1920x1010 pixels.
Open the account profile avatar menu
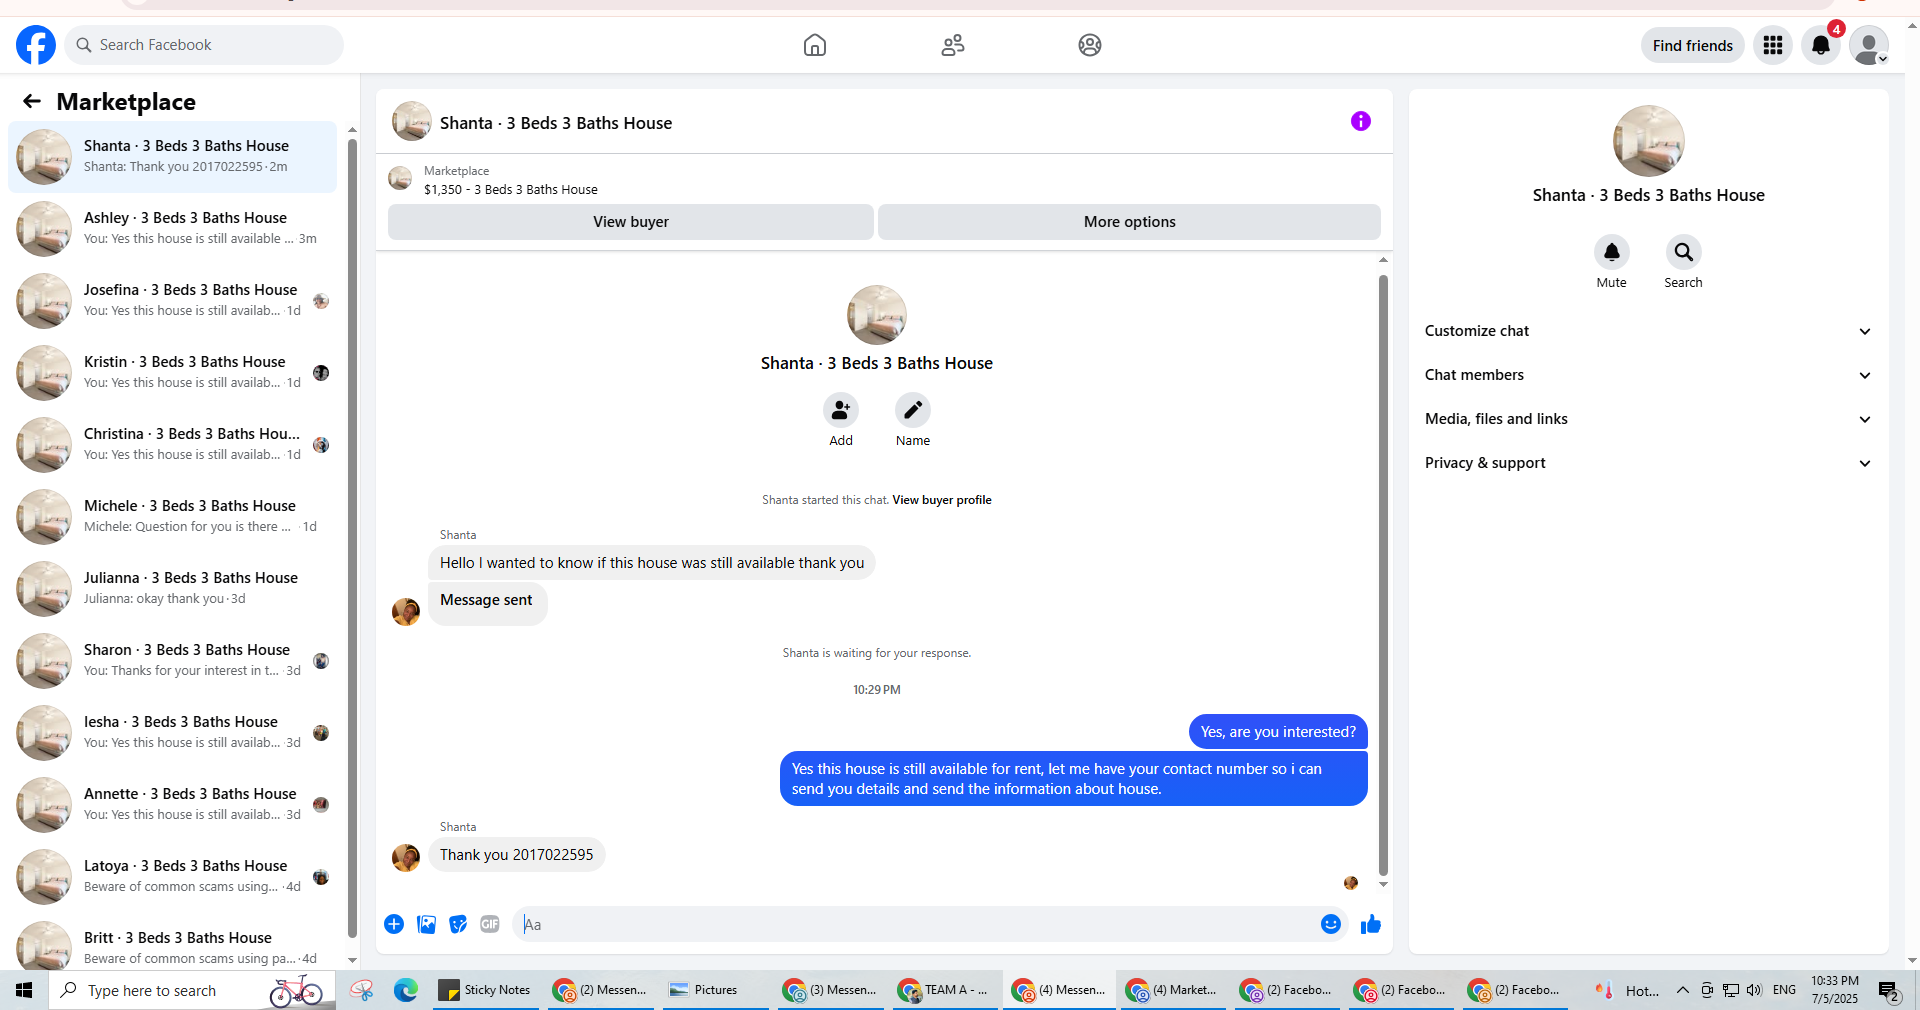(1868, 45)
